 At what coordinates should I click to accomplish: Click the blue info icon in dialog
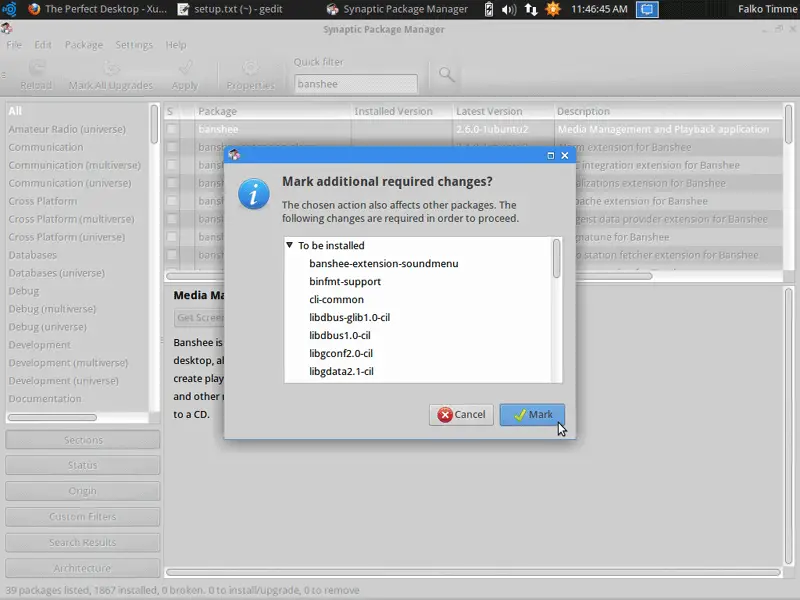click(x=254, y=194)
